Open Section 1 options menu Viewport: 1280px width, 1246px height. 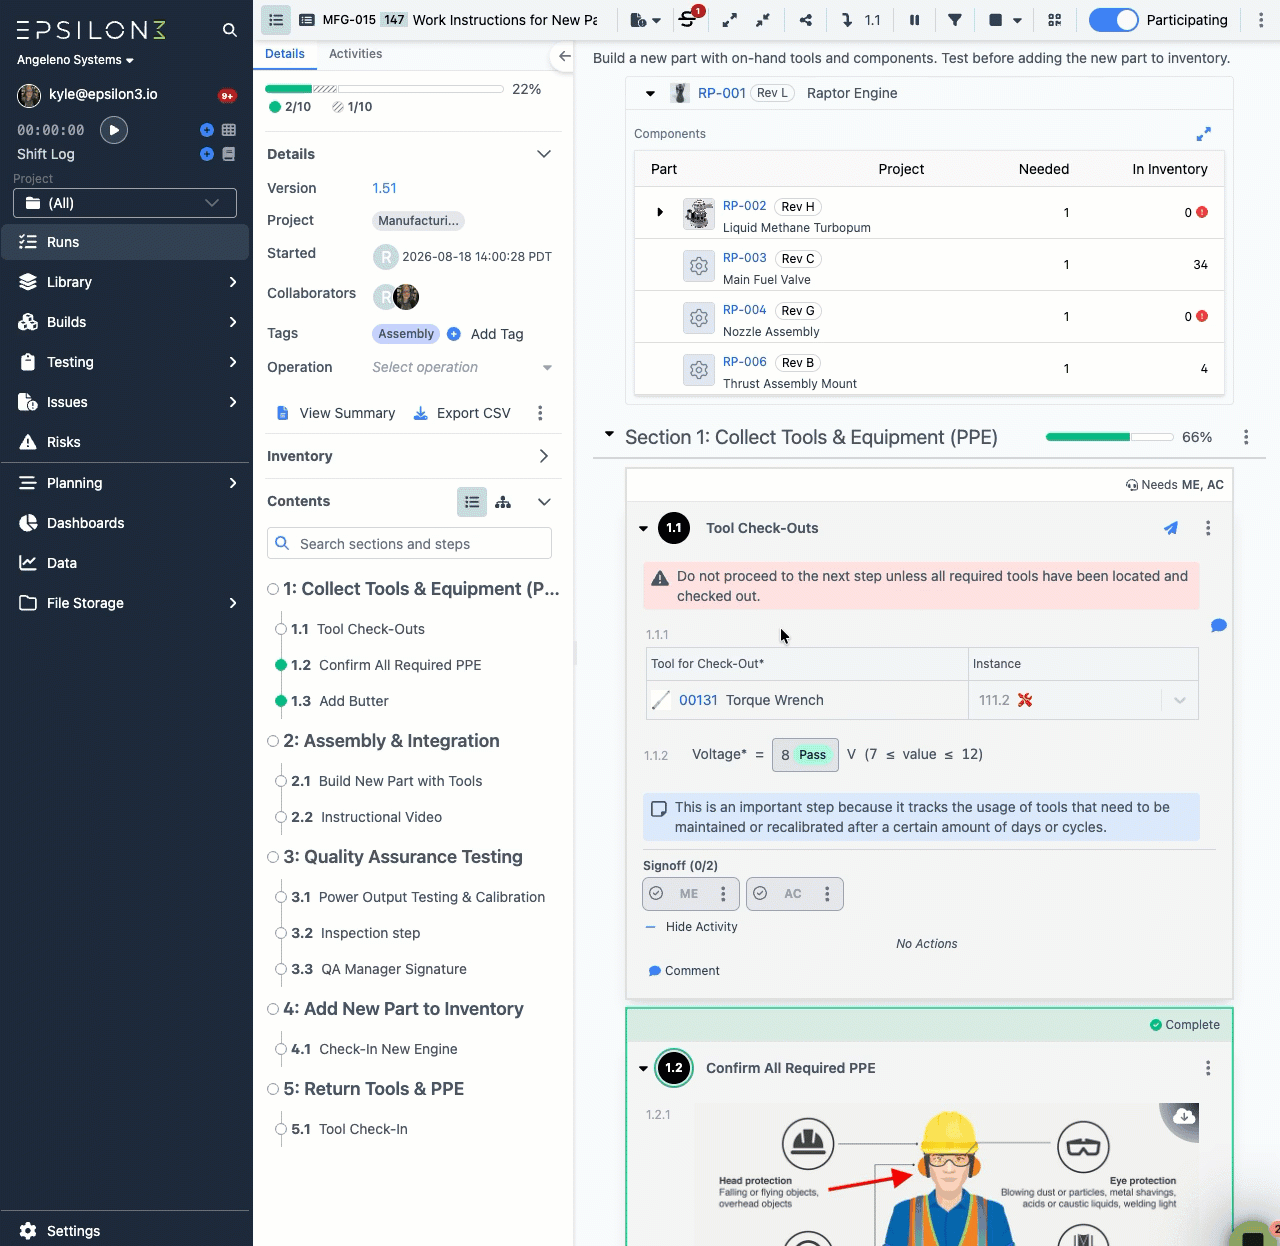tap(1246, 437)
